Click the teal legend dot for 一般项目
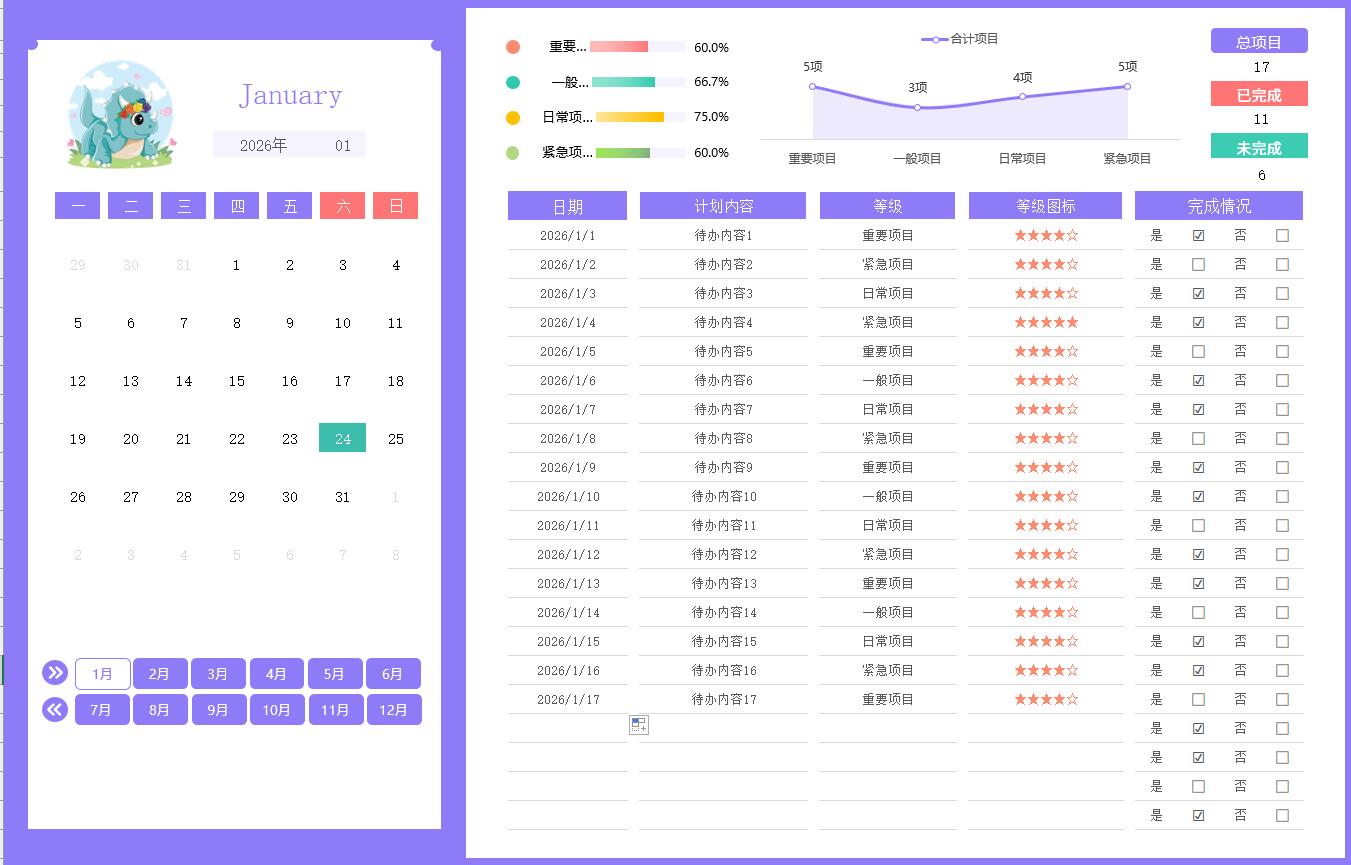 click(x=513, y=82)
